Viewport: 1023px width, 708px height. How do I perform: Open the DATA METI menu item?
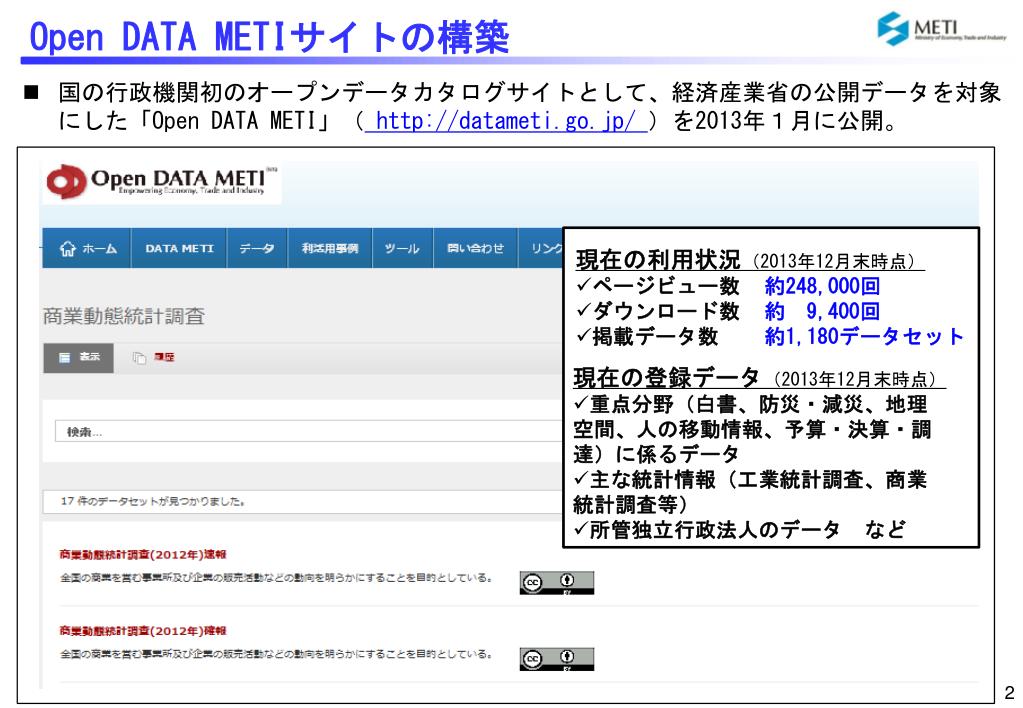pyautogui.click(x=179, y=249)
